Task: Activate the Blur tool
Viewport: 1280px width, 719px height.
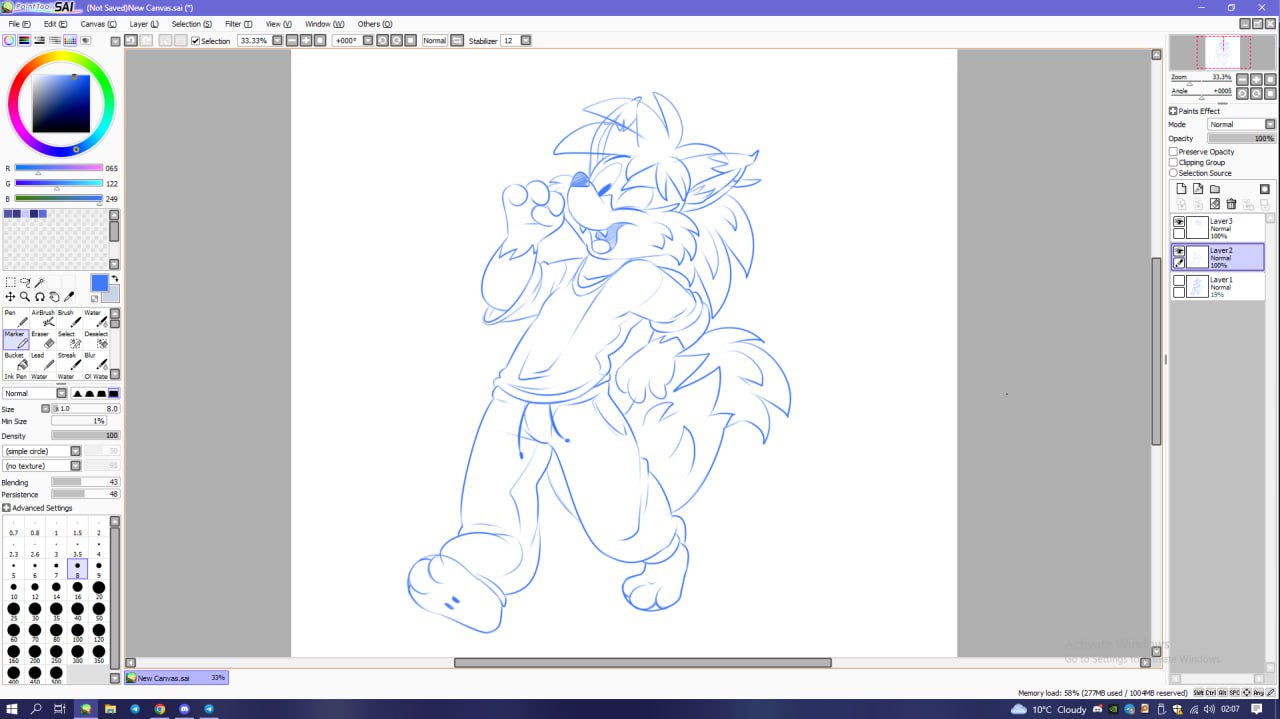Action: click(x=95, y=361)
